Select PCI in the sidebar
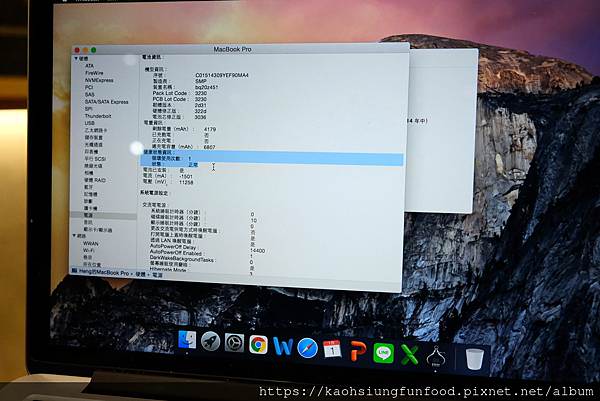The image size is (600, 401). tap(89, 87)
